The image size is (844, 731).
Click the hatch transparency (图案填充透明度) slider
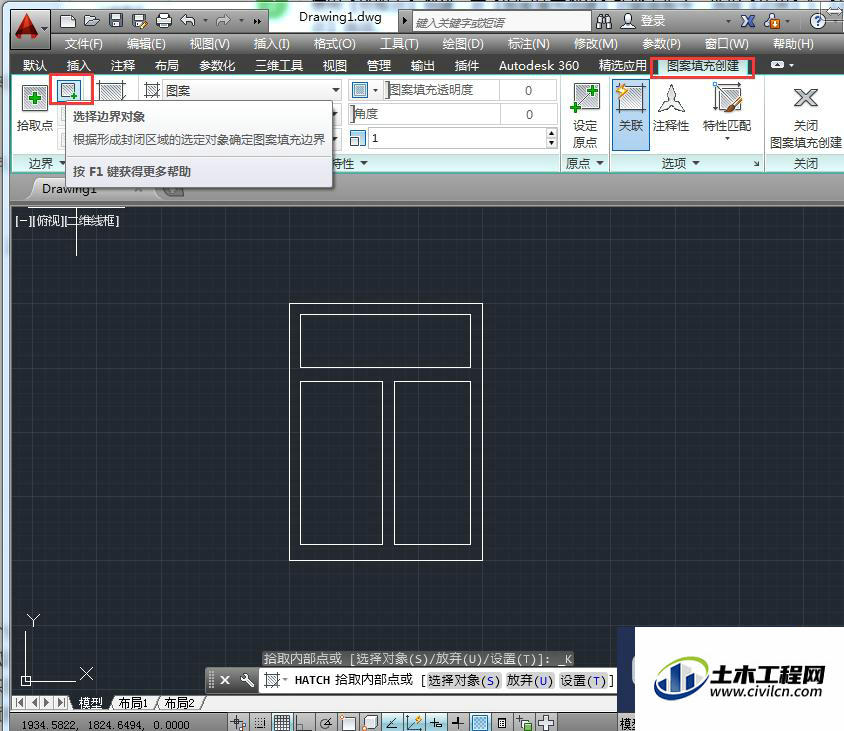(x=443, y=90)
